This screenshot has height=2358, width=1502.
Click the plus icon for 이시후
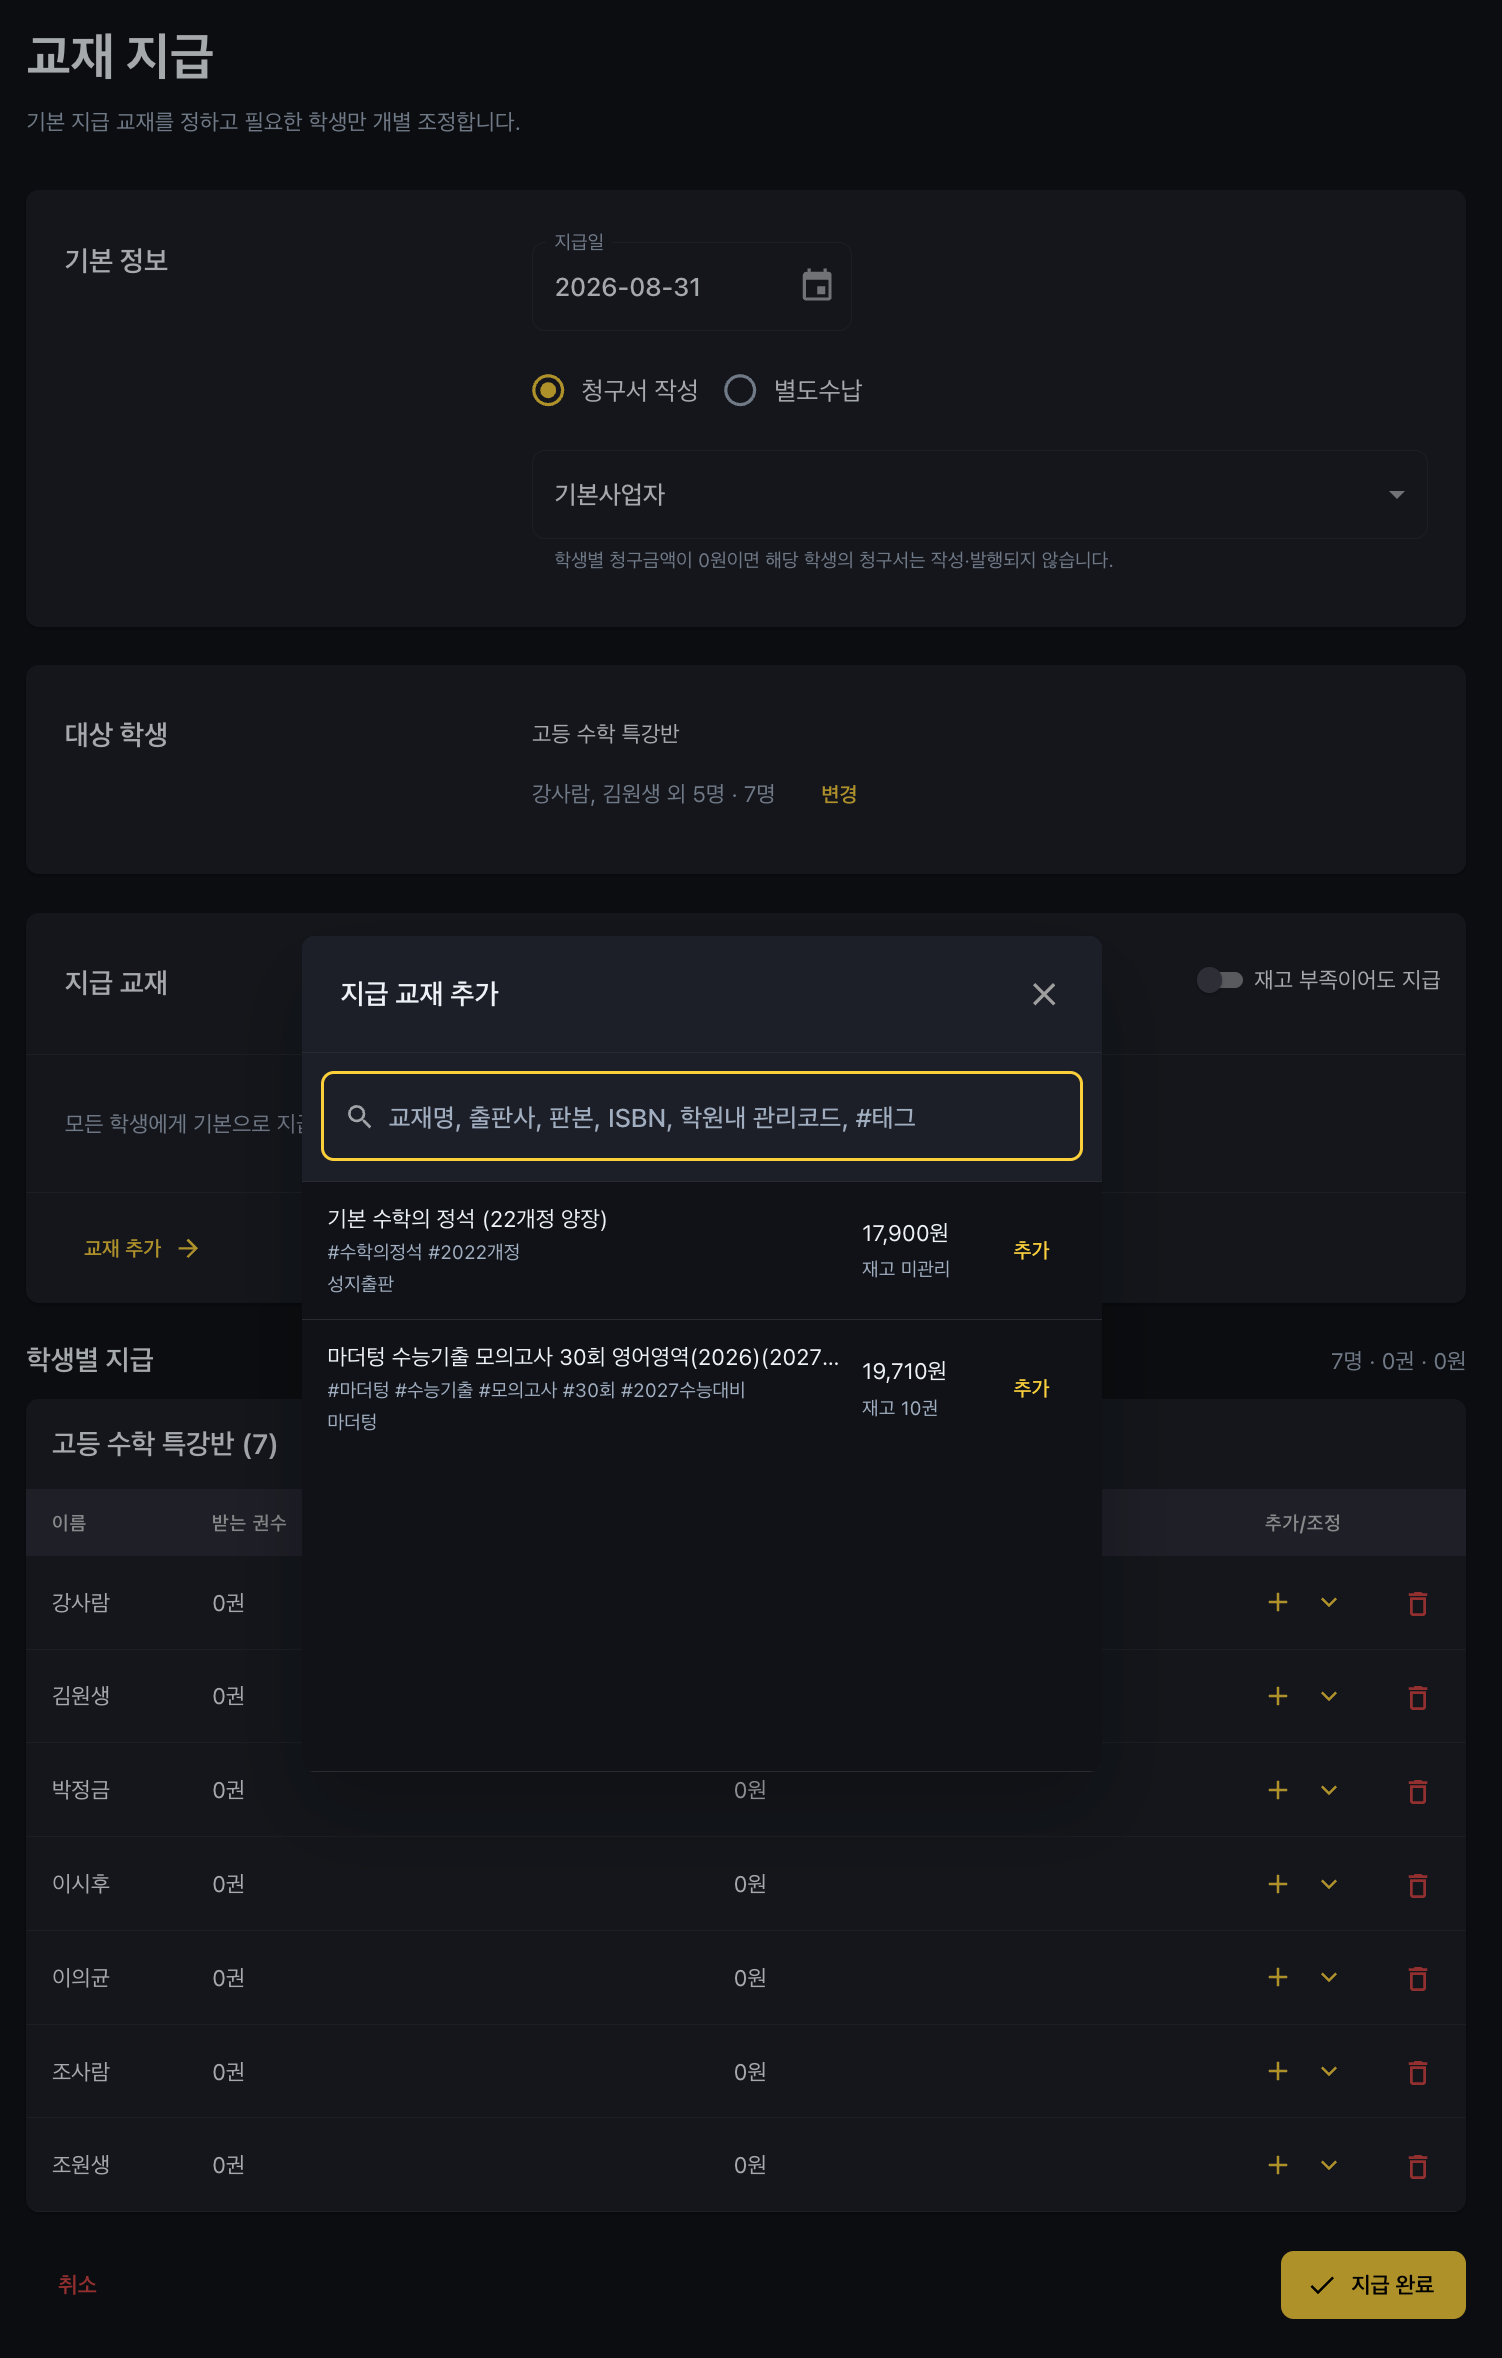1277,1884
